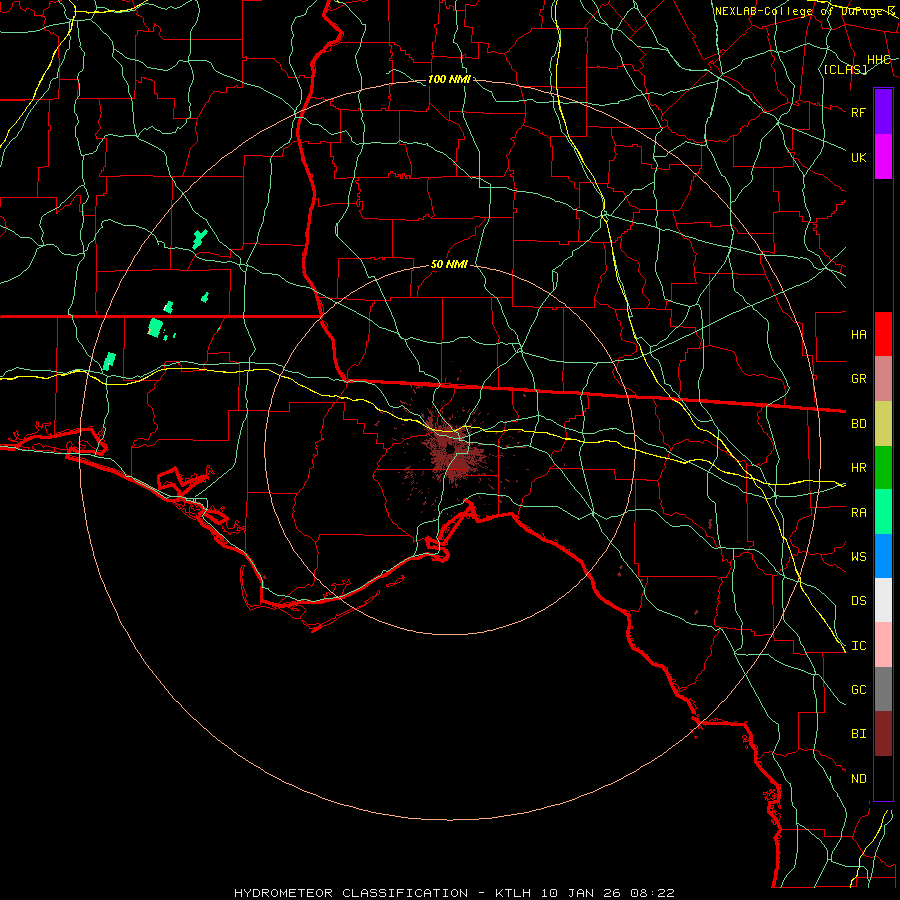Viewport: 900px width, 900px height.
Task: Click the IC pink legend swatch
Action: click(x=883, y=645)
